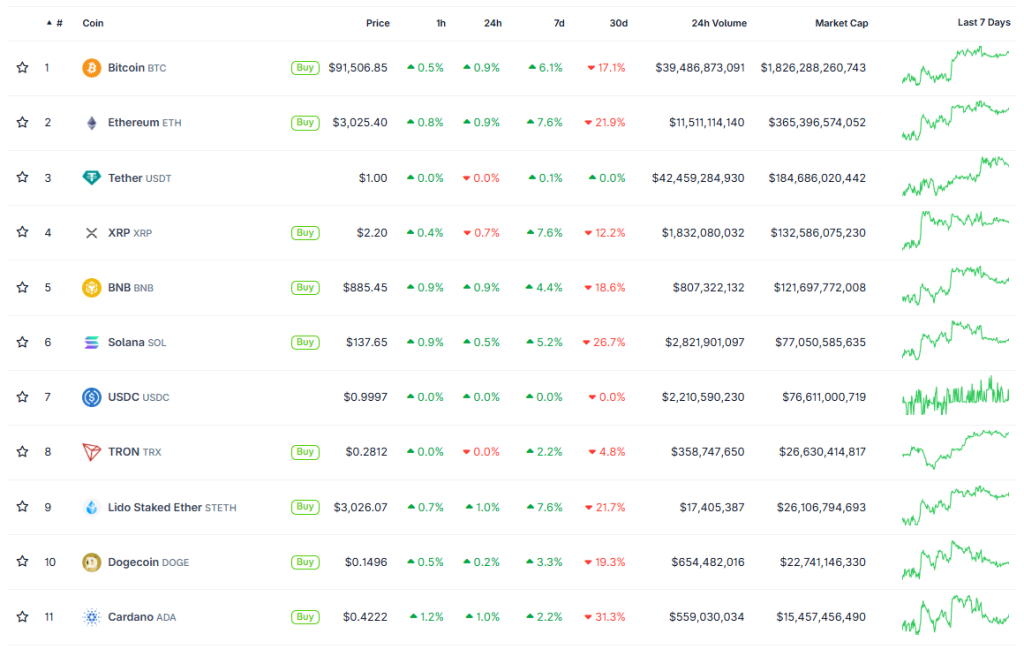Click the BNB coin icon
This screenshot has height=649, width=1024.
click(x=91, y=288)
